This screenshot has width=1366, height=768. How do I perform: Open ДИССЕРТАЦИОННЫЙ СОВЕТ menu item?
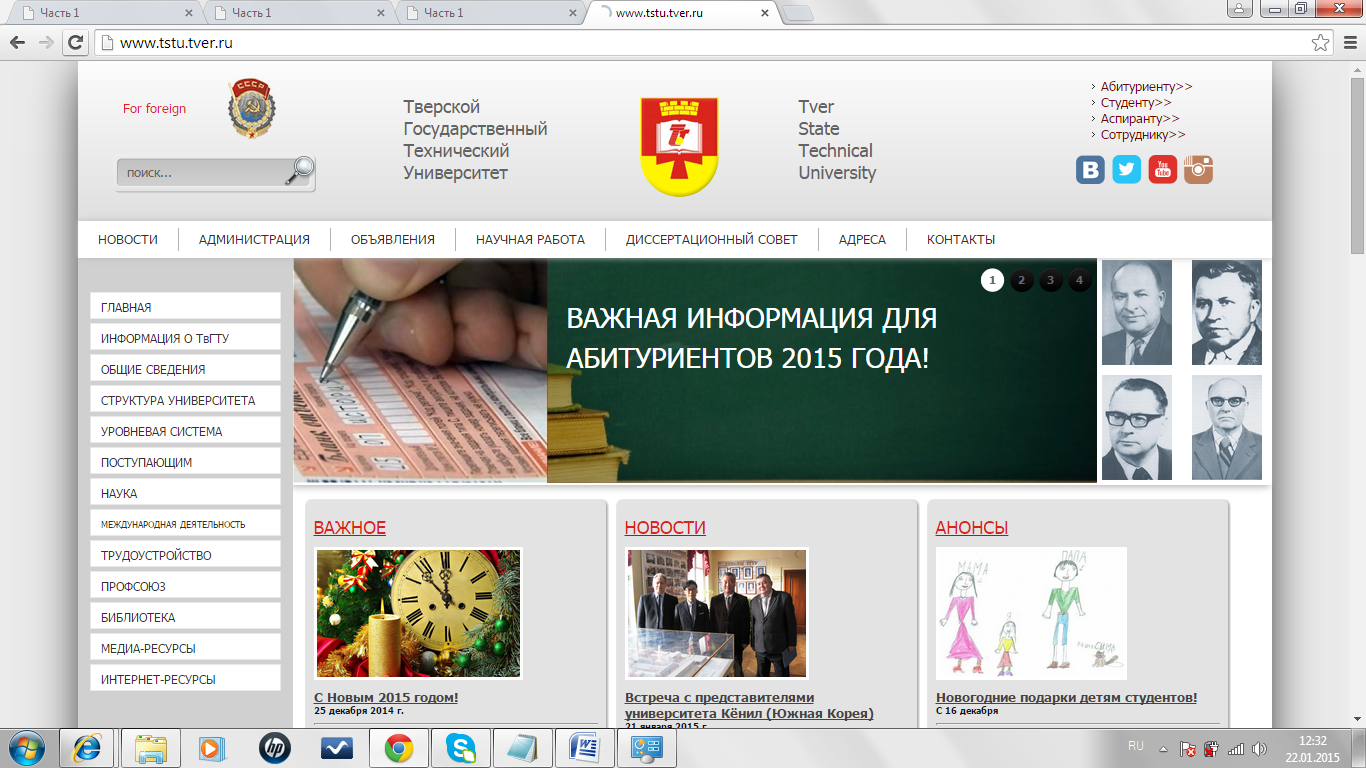pyautogui.click(x=712, y=239)
